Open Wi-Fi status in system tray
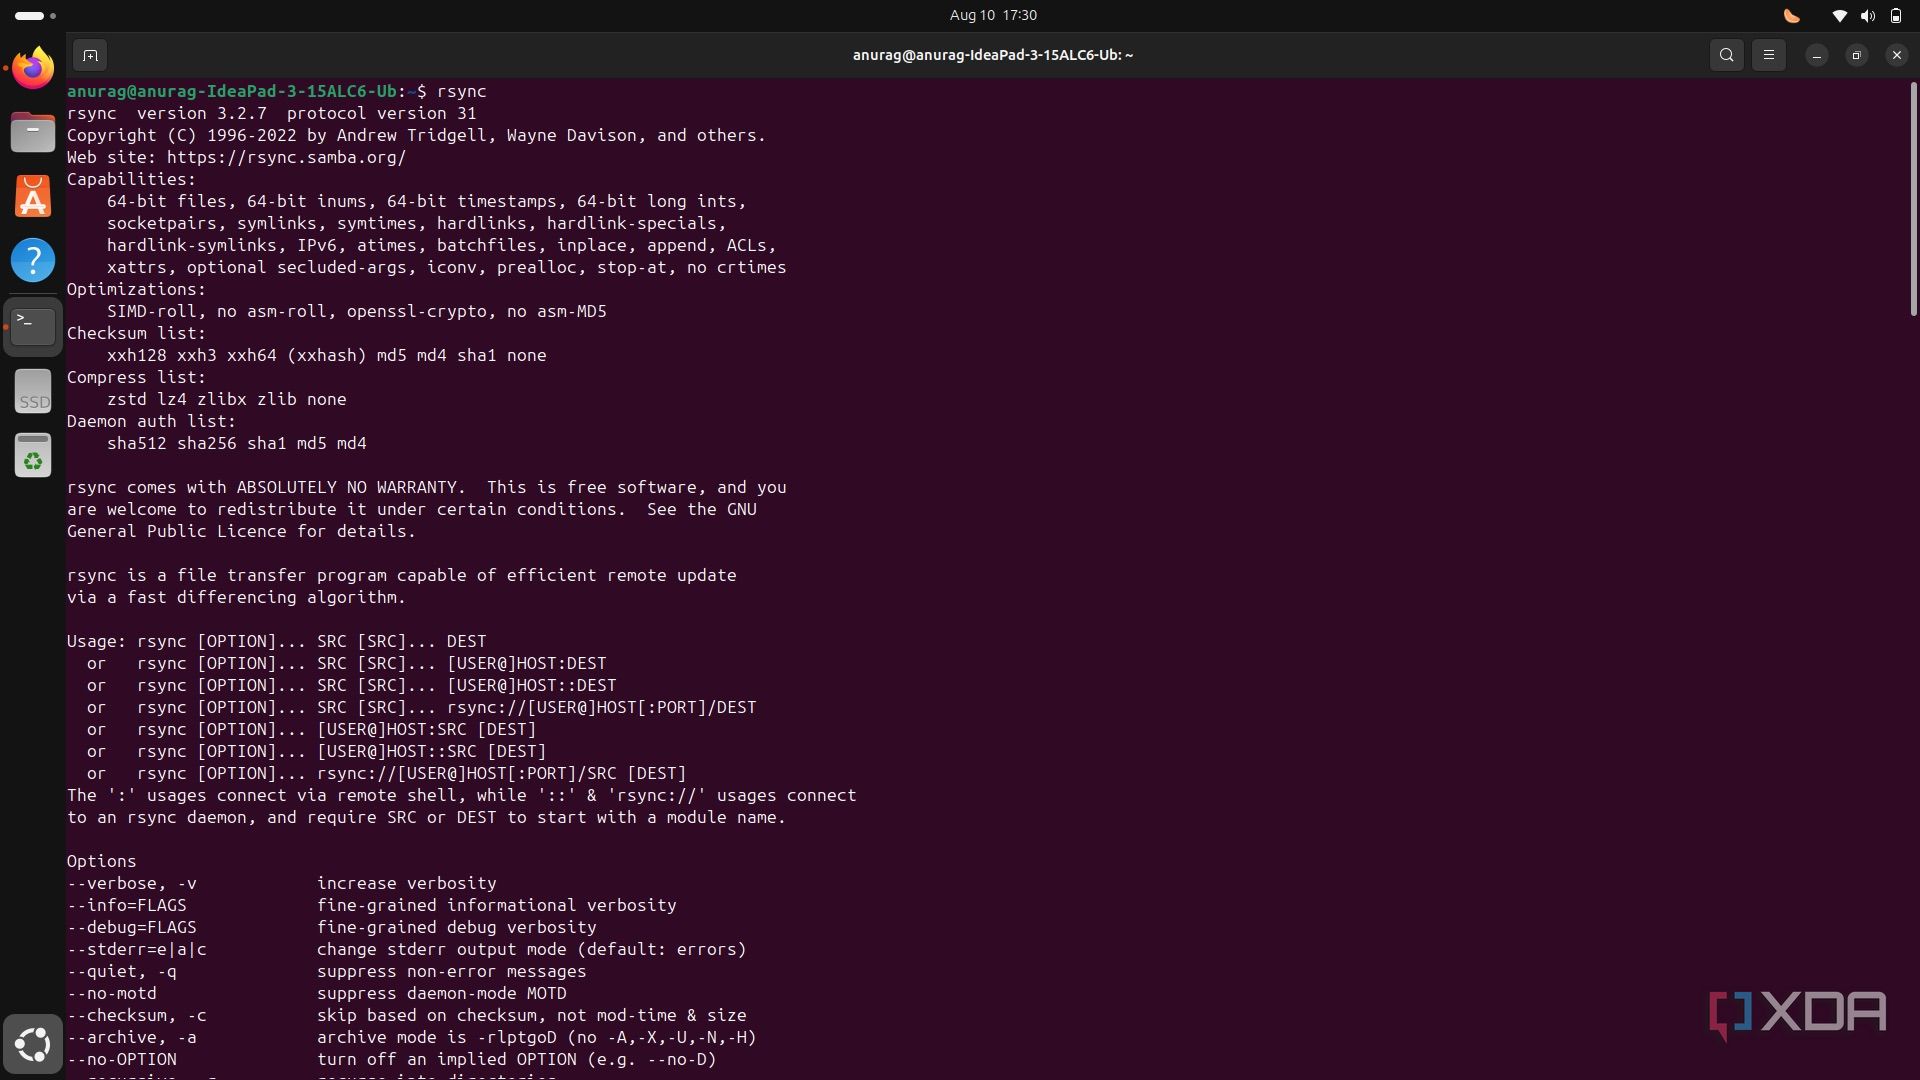The width and height of the screenshot is (1920, 1080). pos(1839,16)
